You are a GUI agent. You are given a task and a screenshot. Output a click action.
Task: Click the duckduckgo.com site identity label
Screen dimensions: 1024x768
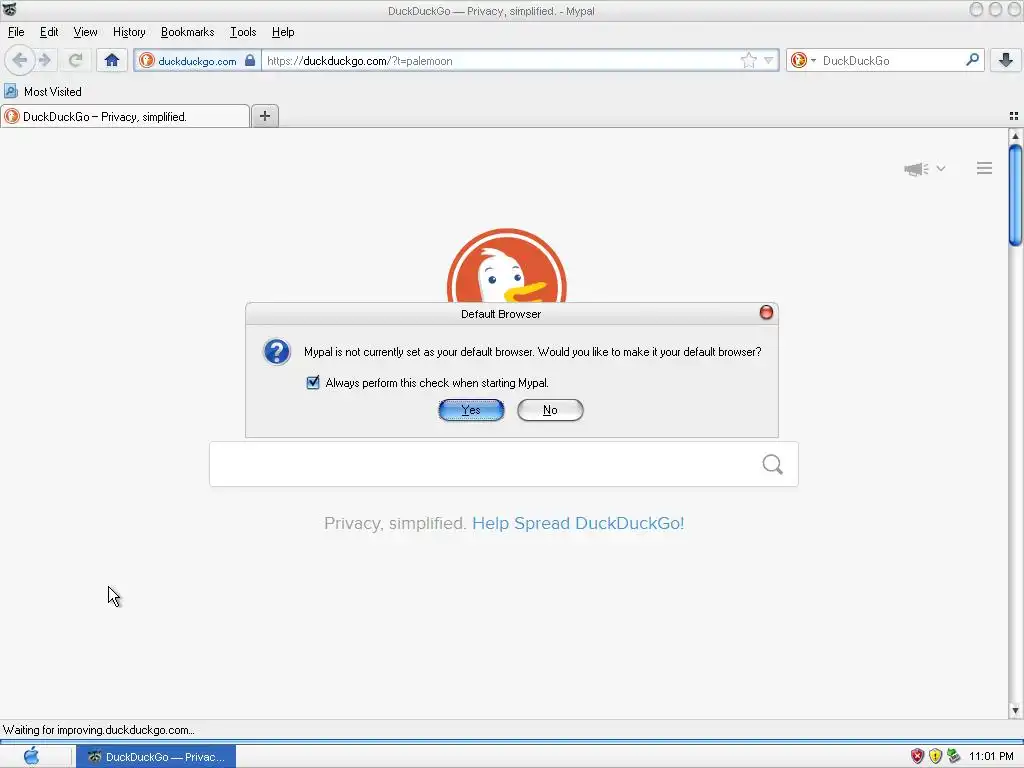[197, 61]
